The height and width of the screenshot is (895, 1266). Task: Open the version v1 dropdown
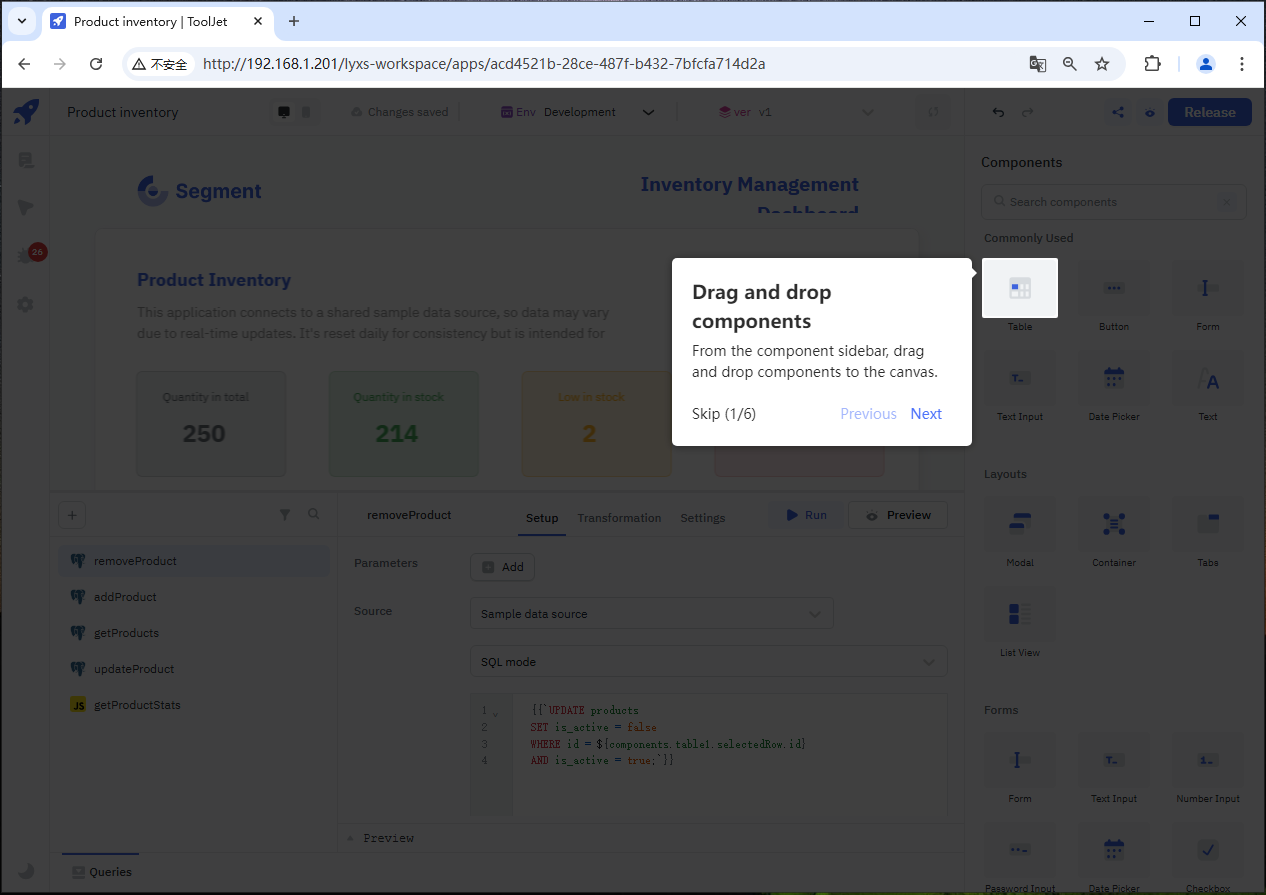point(796,112)
